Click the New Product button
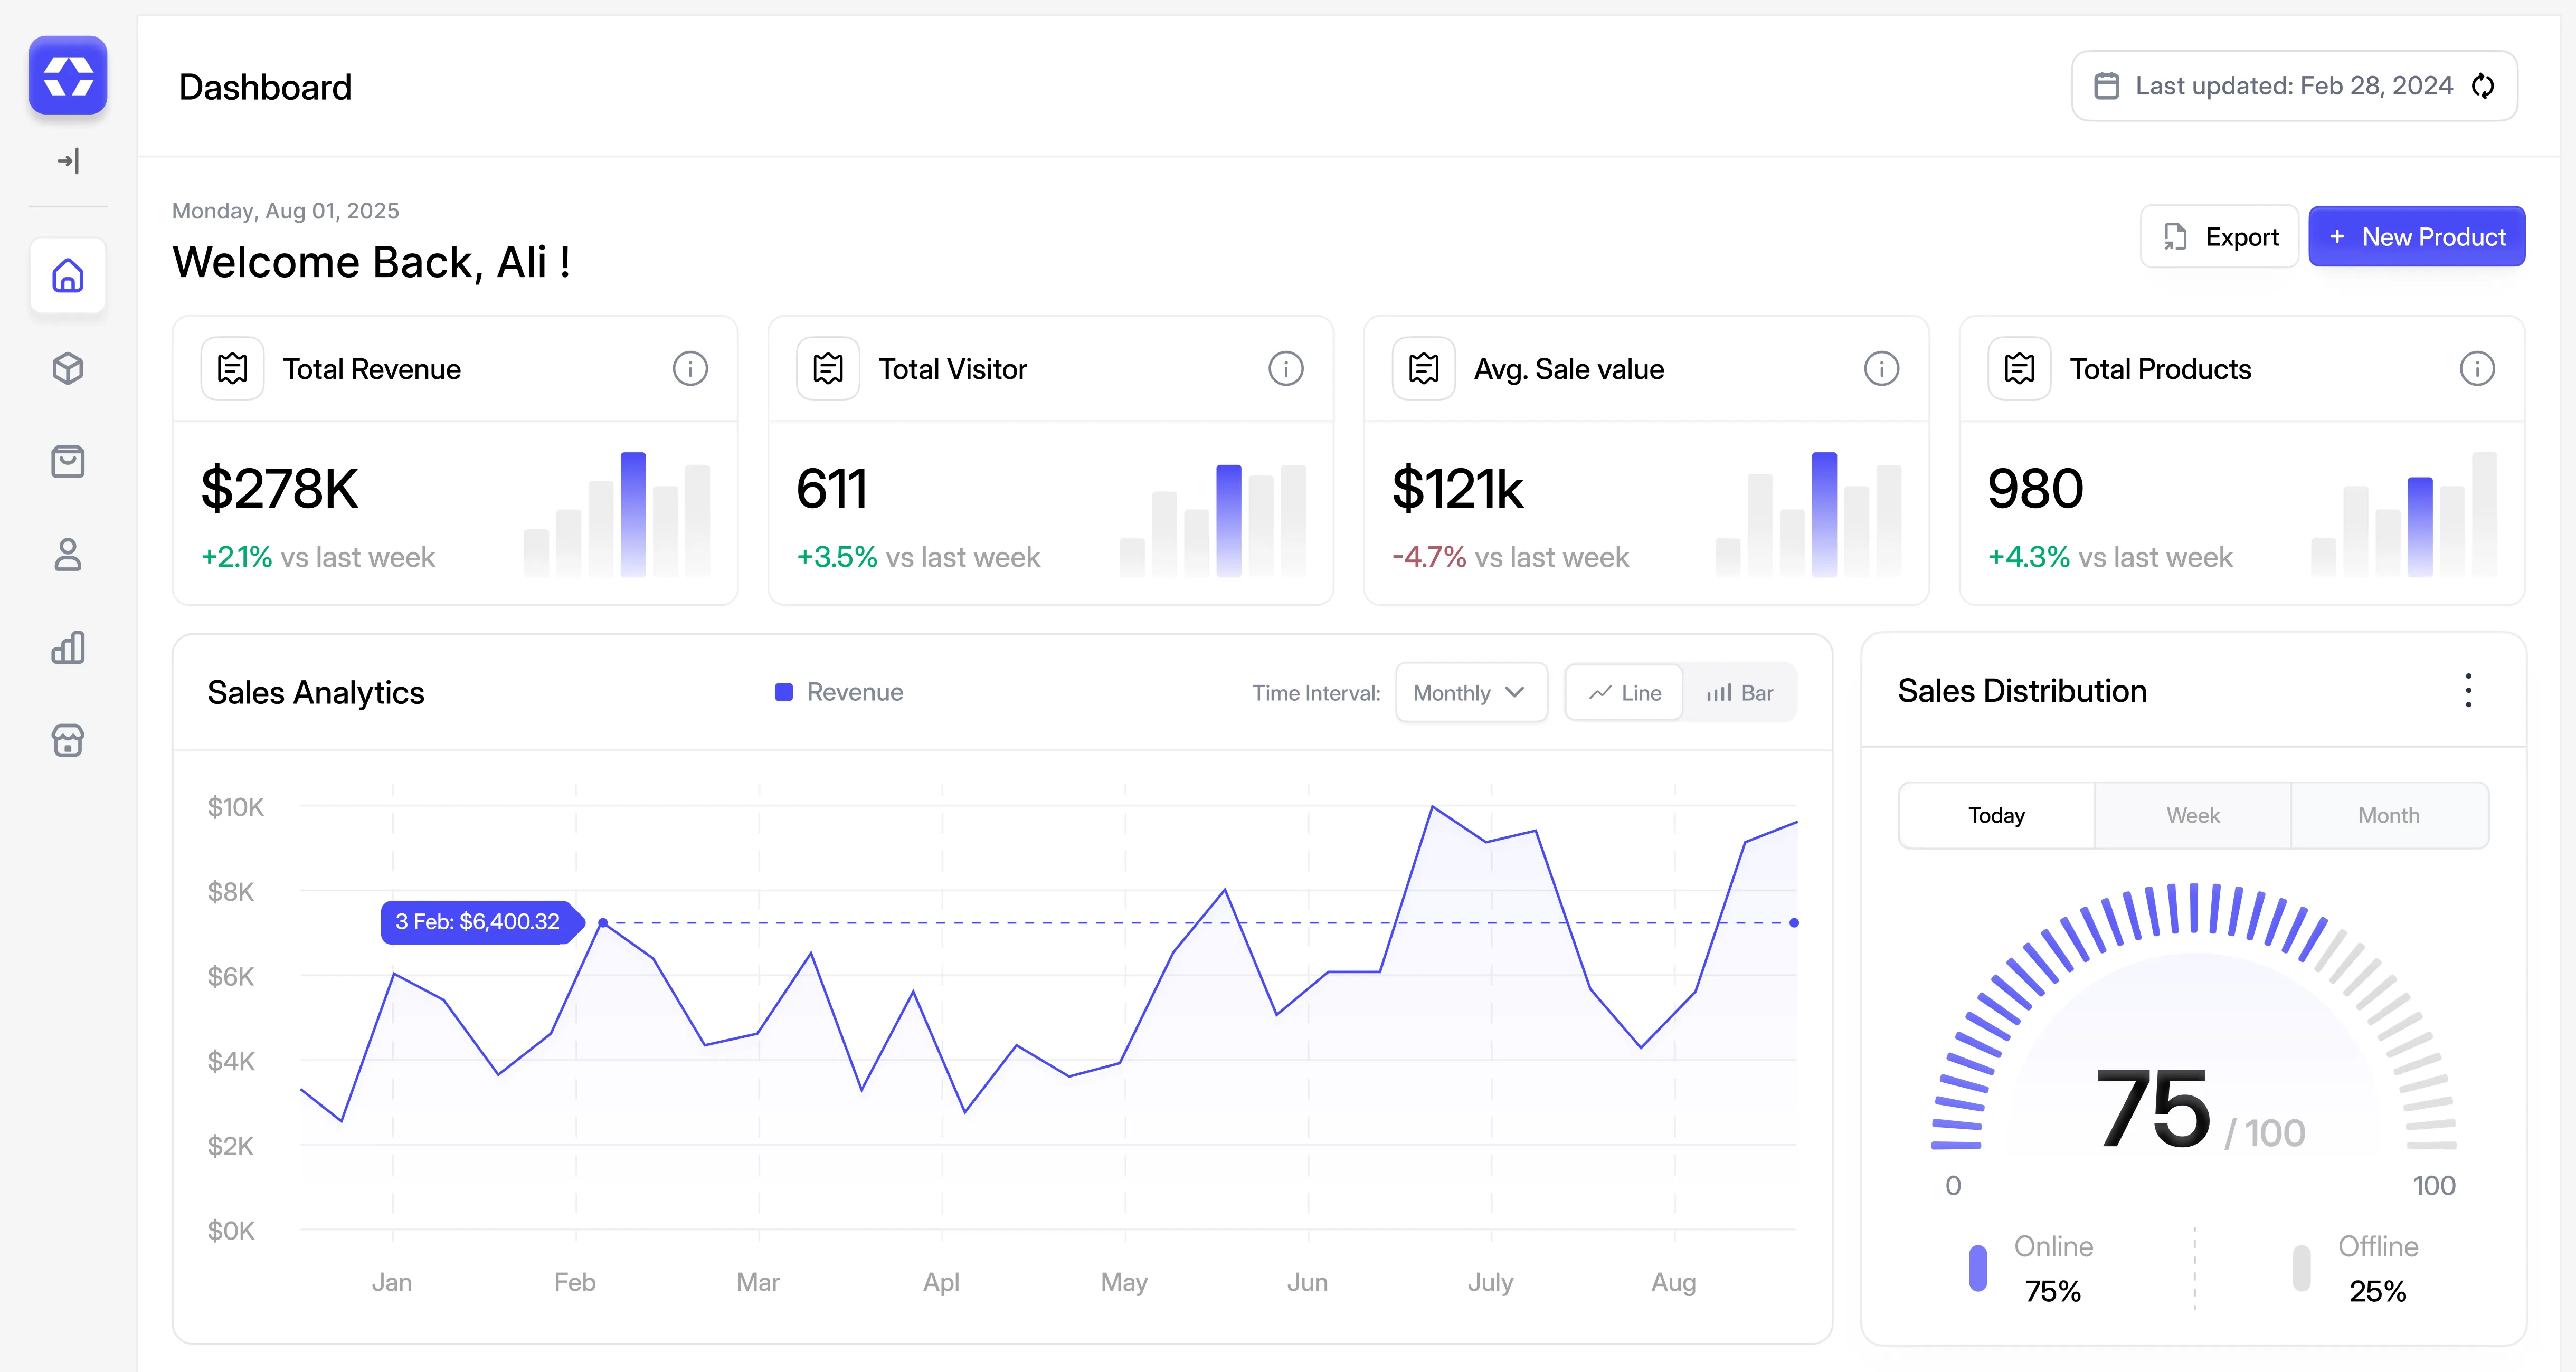 (x=2417, y=236)
